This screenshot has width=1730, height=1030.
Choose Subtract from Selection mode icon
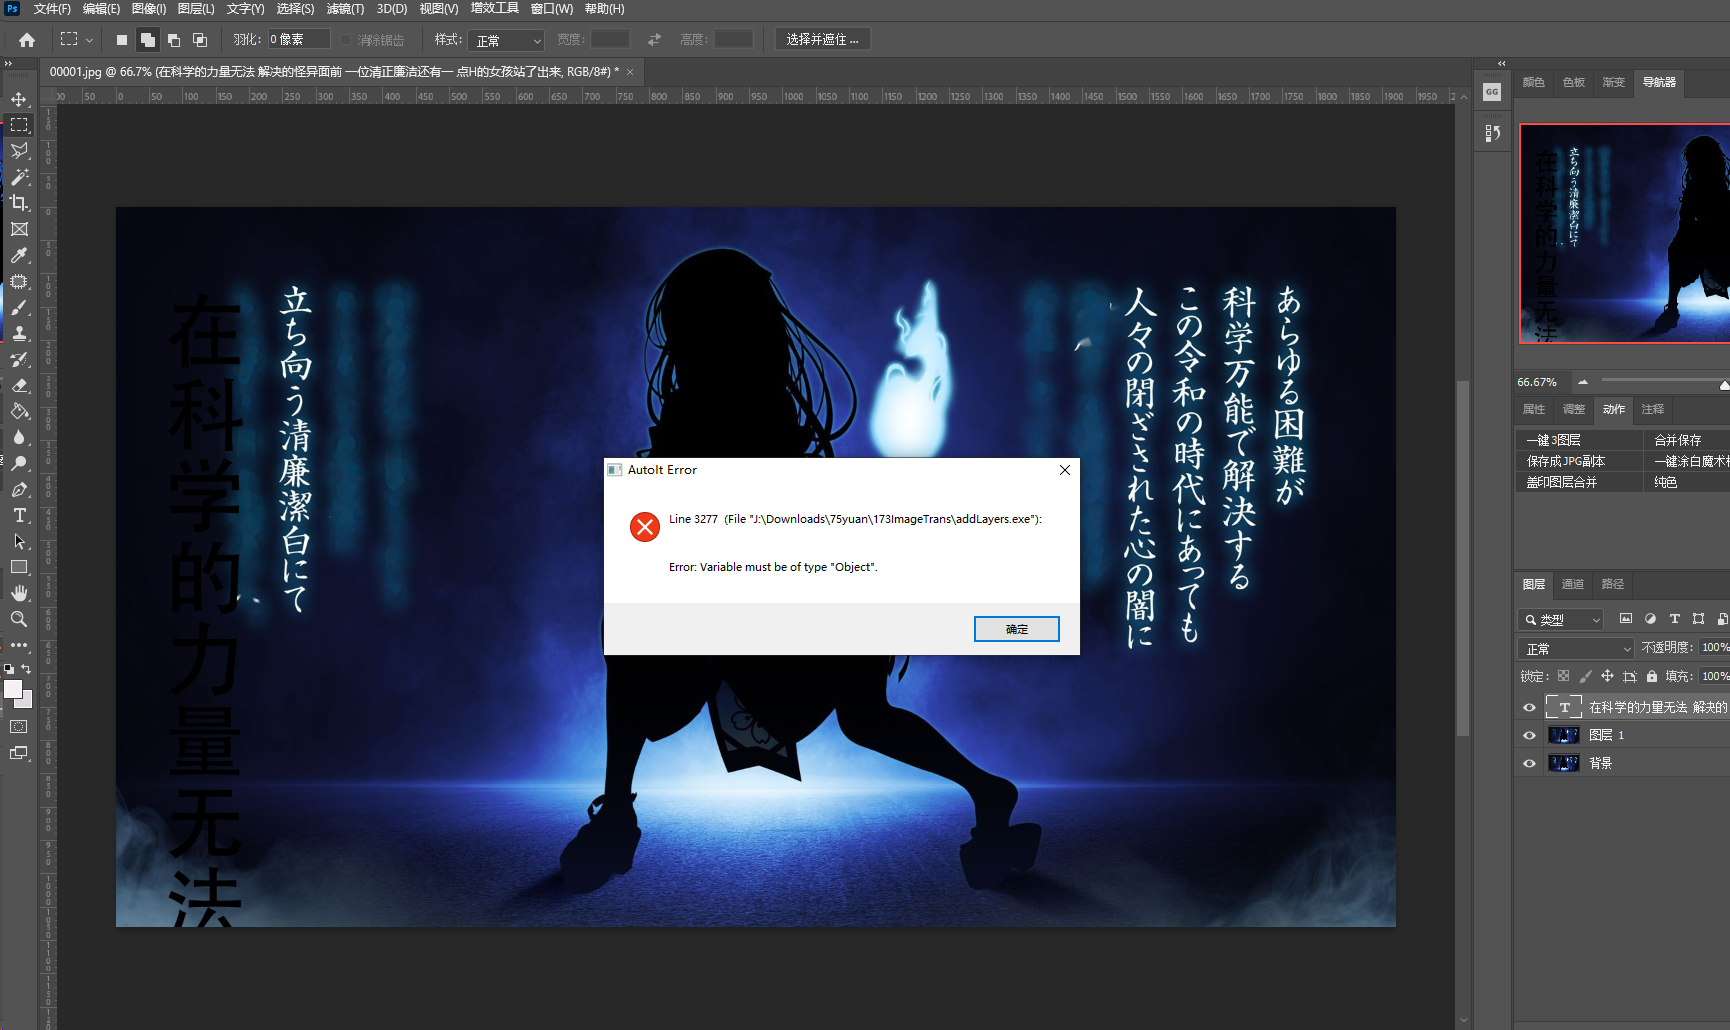click(174, 40)
